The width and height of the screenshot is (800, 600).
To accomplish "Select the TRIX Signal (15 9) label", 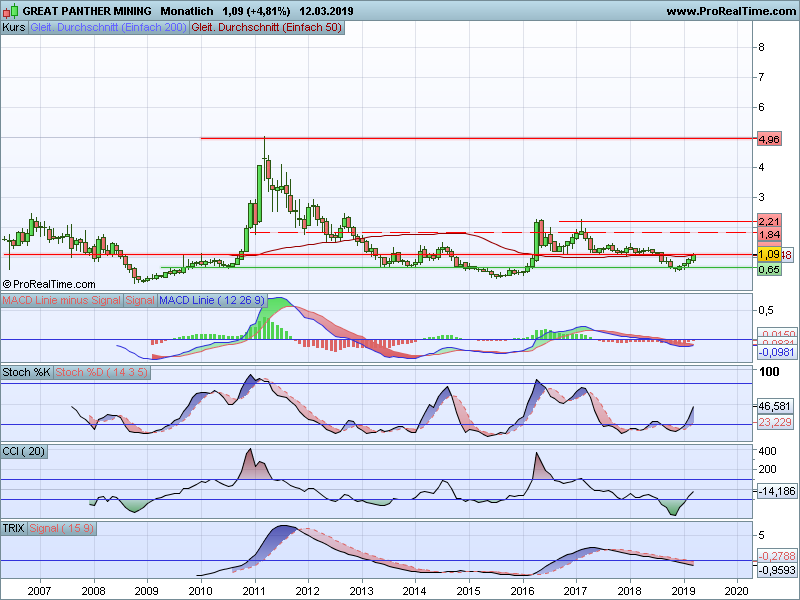I will [x=64, y=528].
